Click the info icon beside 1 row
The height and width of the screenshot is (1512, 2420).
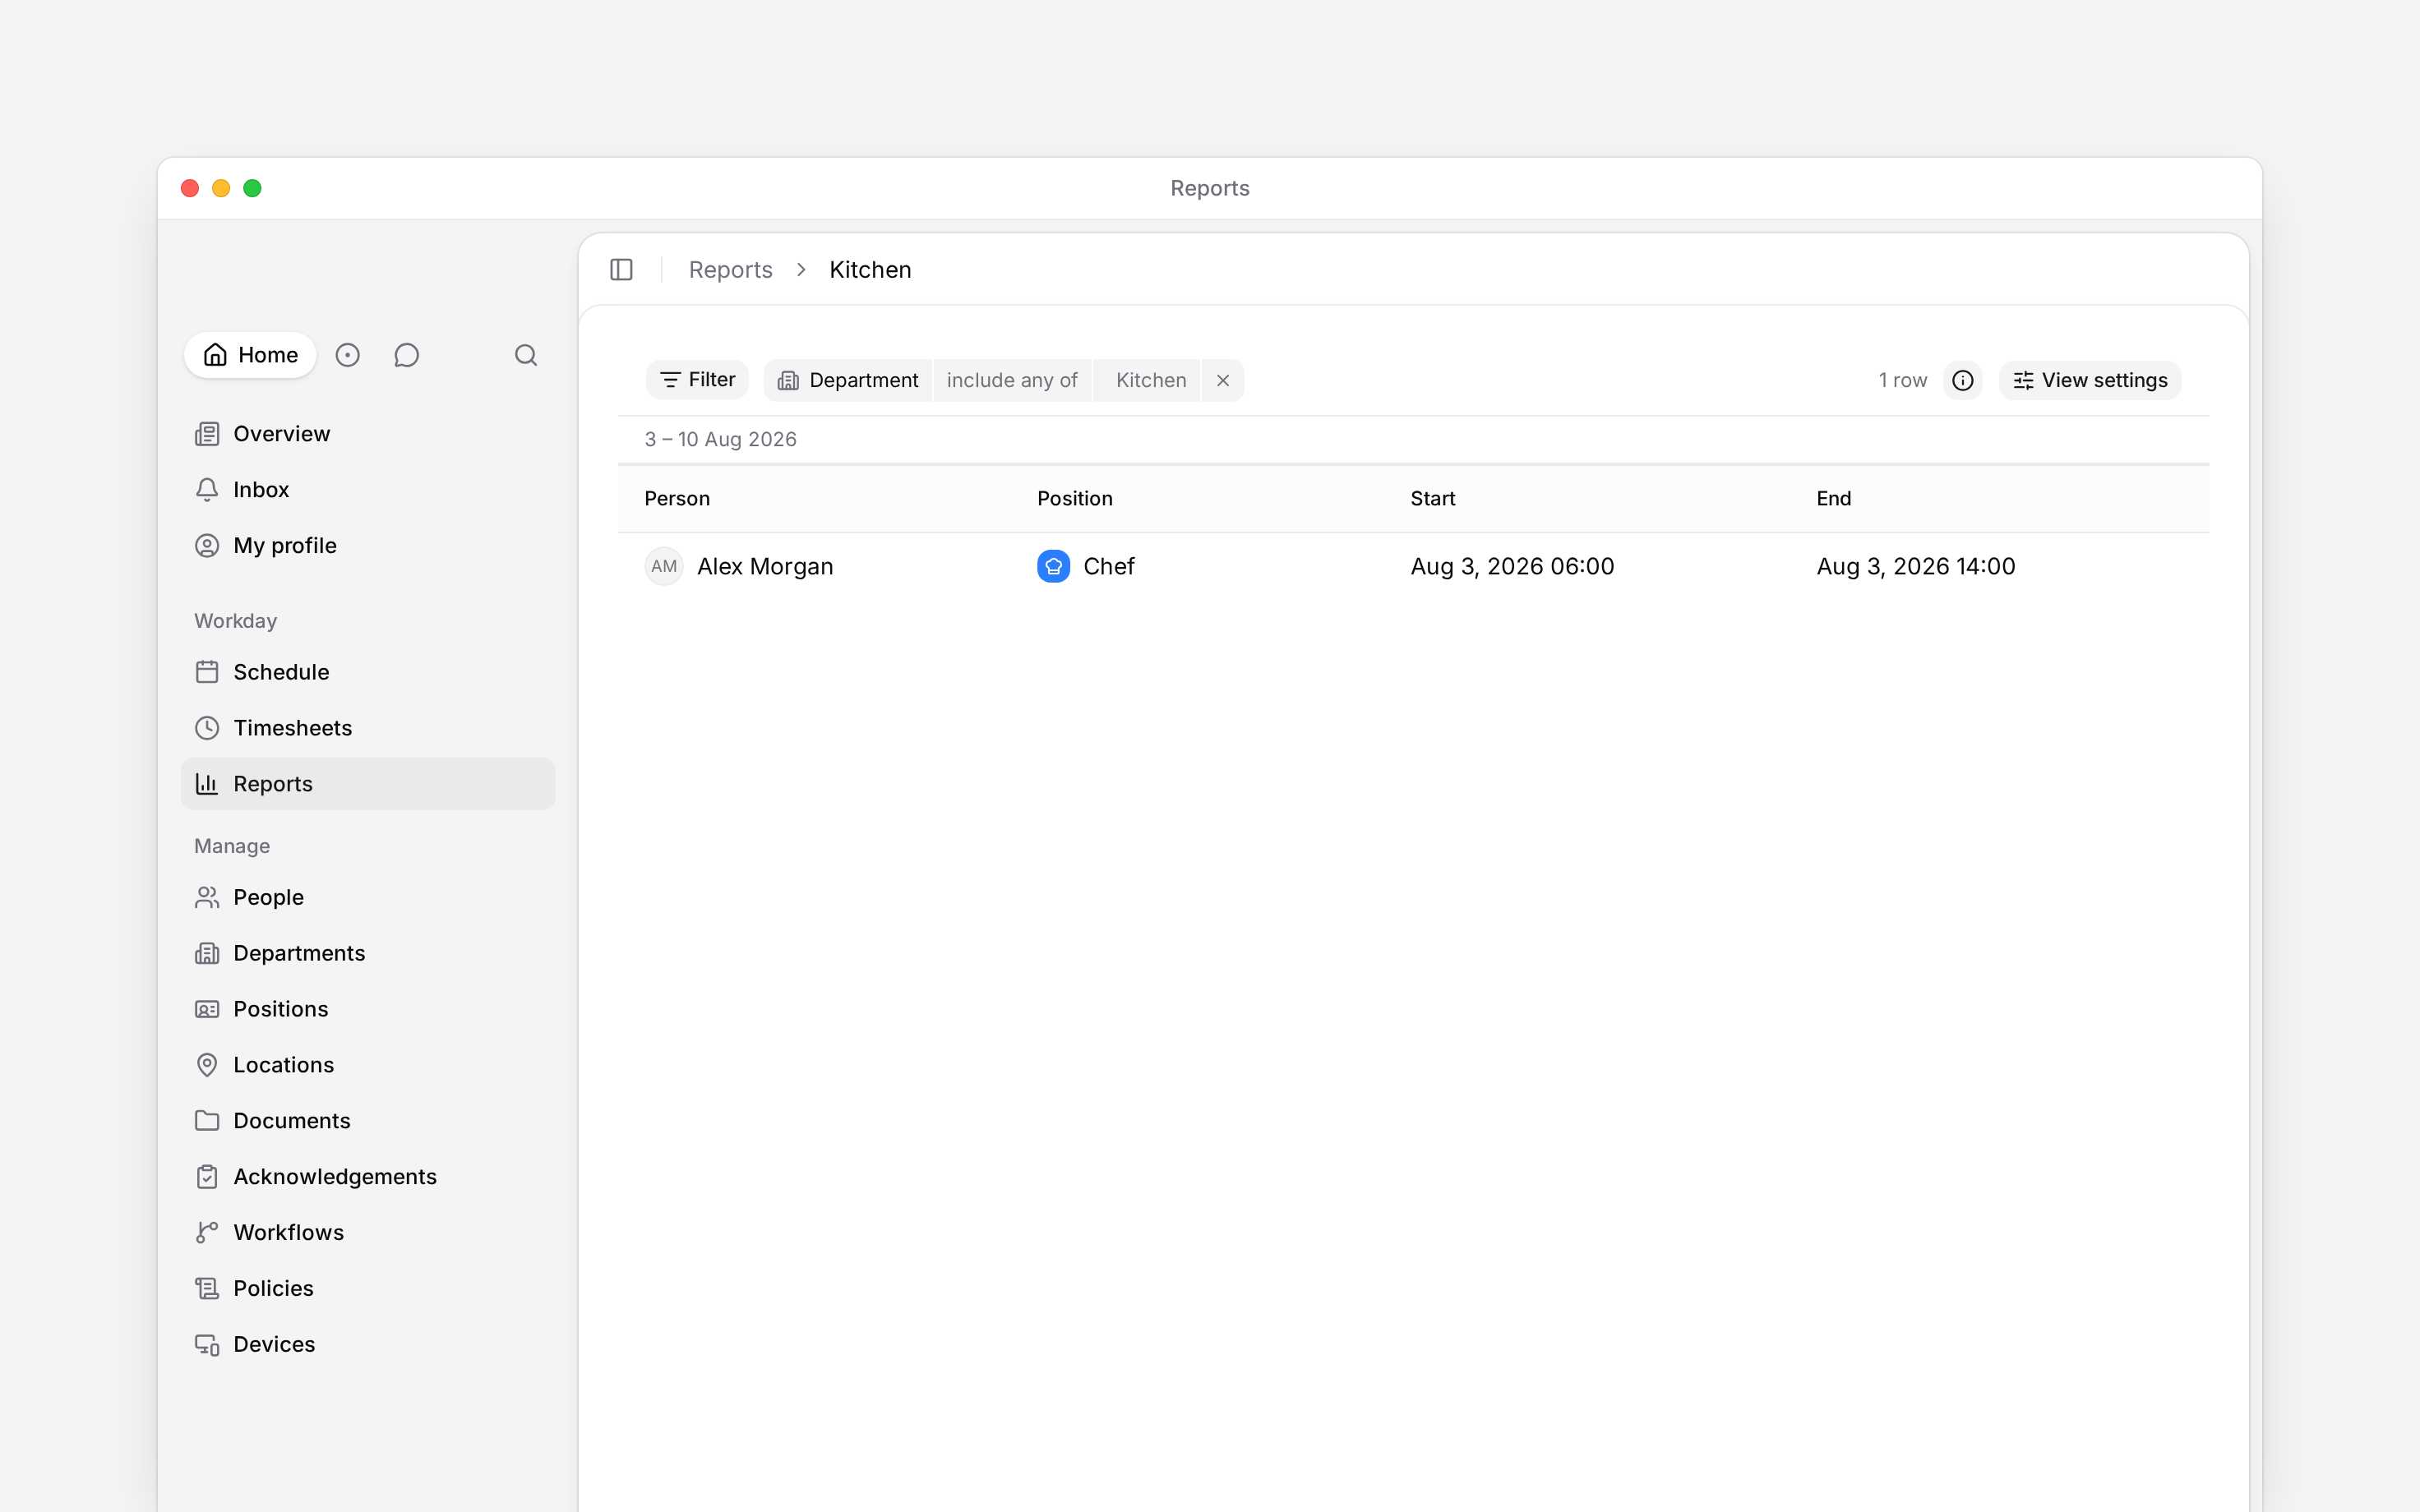[1962, 380]
